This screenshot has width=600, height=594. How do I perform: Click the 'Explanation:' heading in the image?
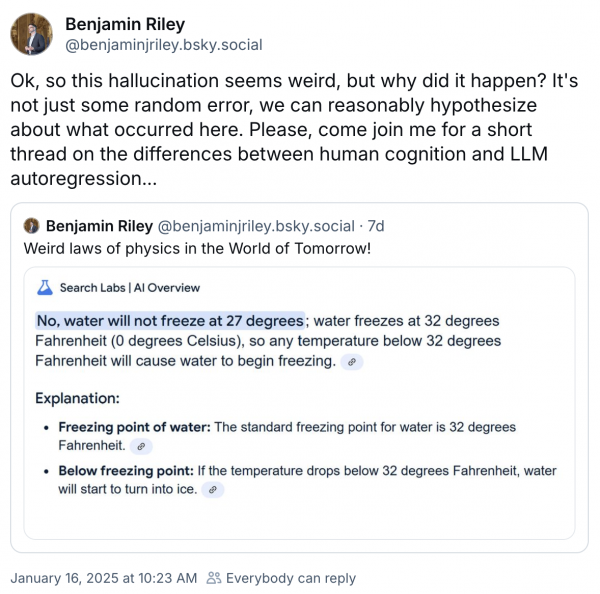(78, 398)
